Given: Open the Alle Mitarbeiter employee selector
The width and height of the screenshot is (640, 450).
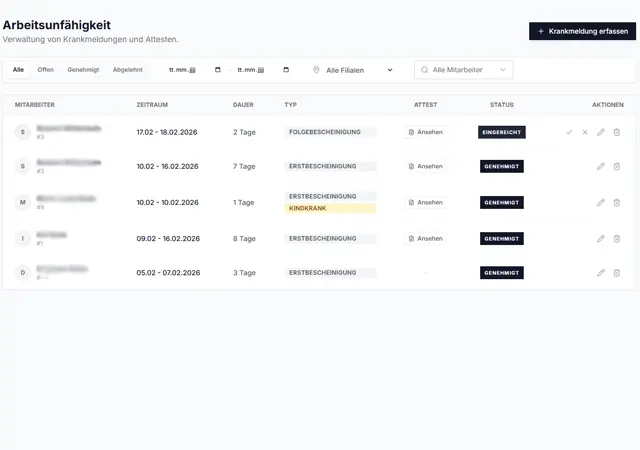Looking at the screenshot, I should click(463, 70).
